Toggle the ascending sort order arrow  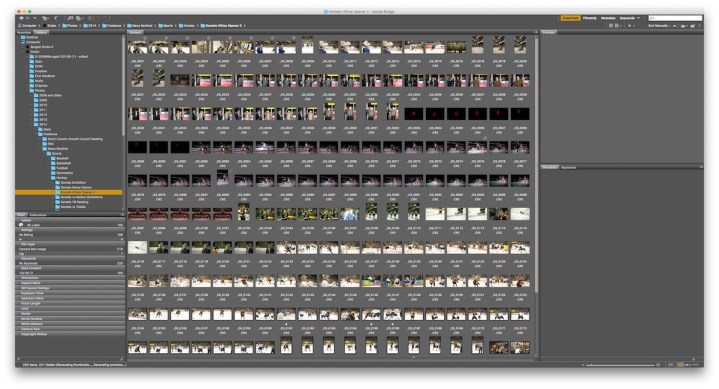[674, 26]
